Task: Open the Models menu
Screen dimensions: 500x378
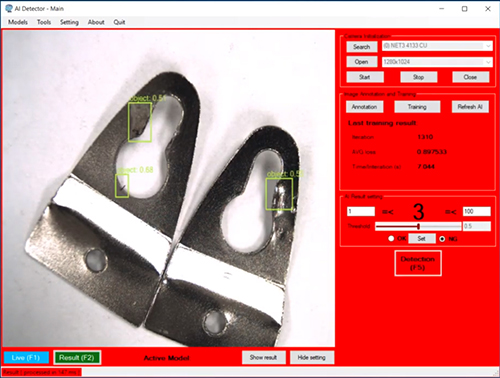Action: (x=18, y=22)
